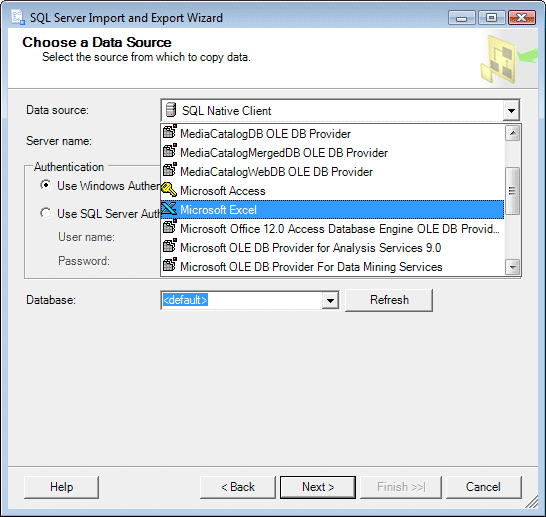Screen dimensions: 546x517
Task: Collapse the Data source dropdown arrow
Action: tap(511, 111)
